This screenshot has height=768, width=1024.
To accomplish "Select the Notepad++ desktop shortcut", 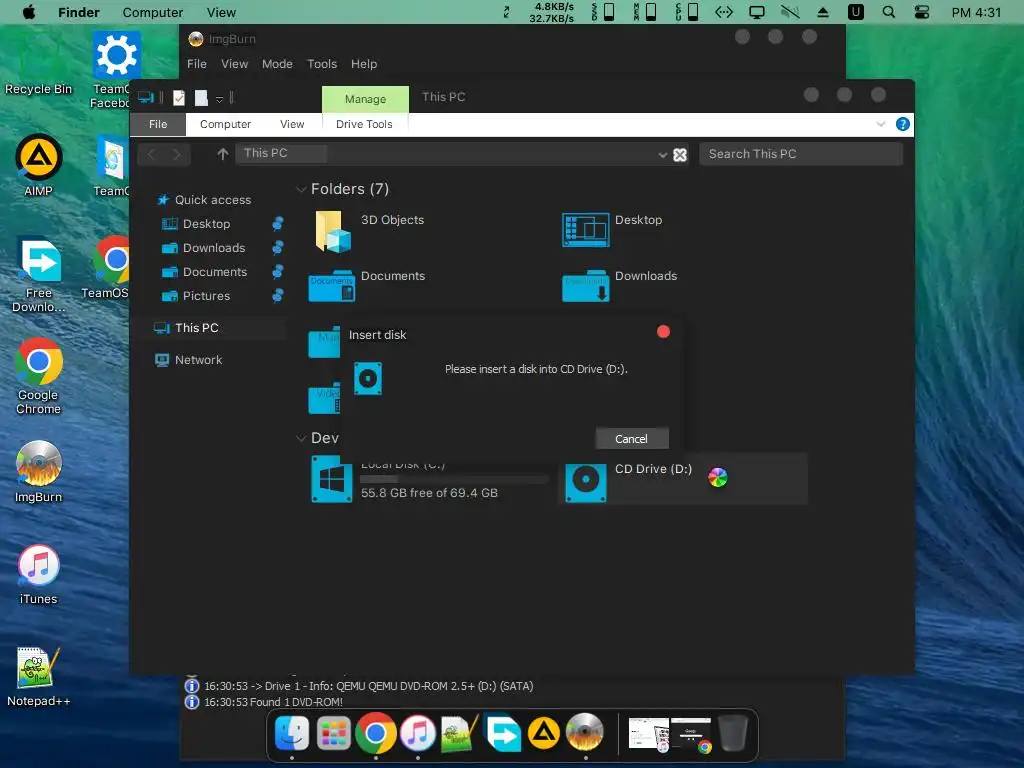I will click(x=39, y=677).
